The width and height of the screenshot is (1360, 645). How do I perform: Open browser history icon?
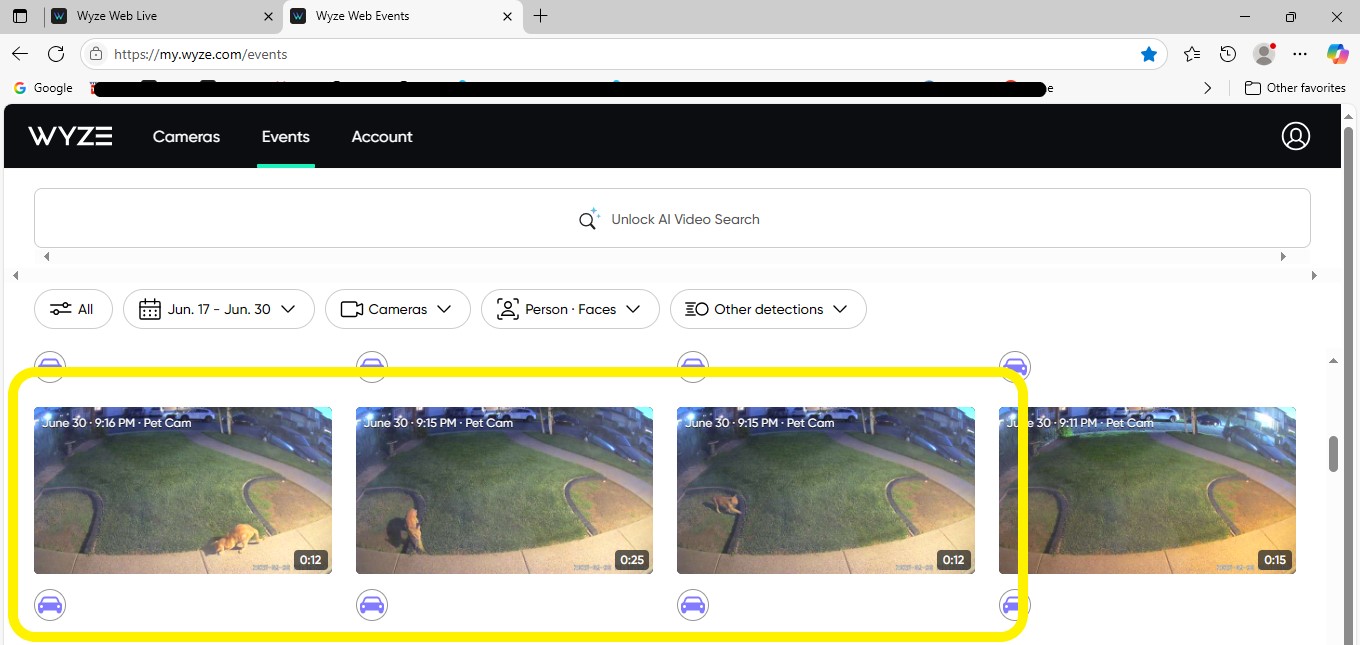click(x=1228, y=54)
